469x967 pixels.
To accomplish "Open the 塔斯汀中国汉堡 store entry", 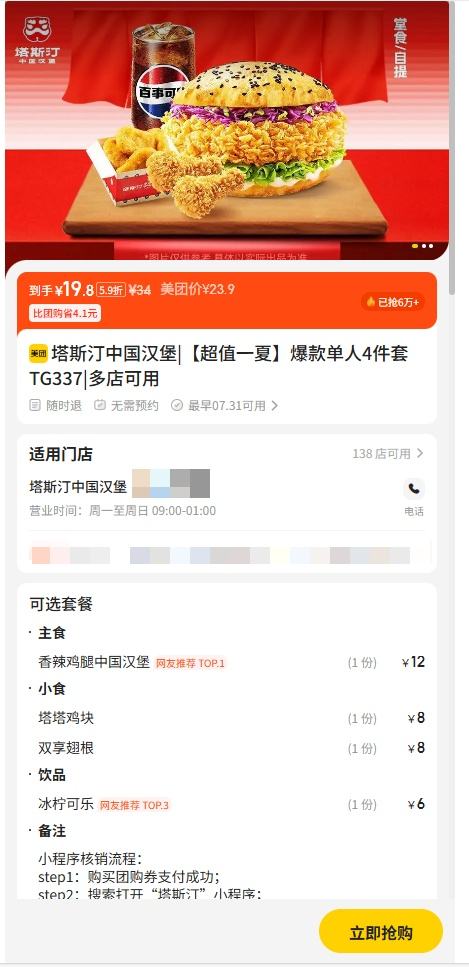I will pos(78,487).
